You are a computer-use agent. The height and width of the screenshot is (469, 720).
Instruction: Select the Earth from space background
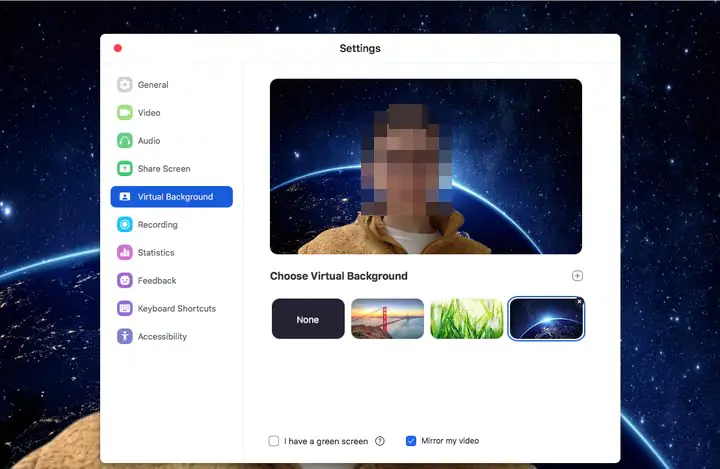tap(546, 319)
